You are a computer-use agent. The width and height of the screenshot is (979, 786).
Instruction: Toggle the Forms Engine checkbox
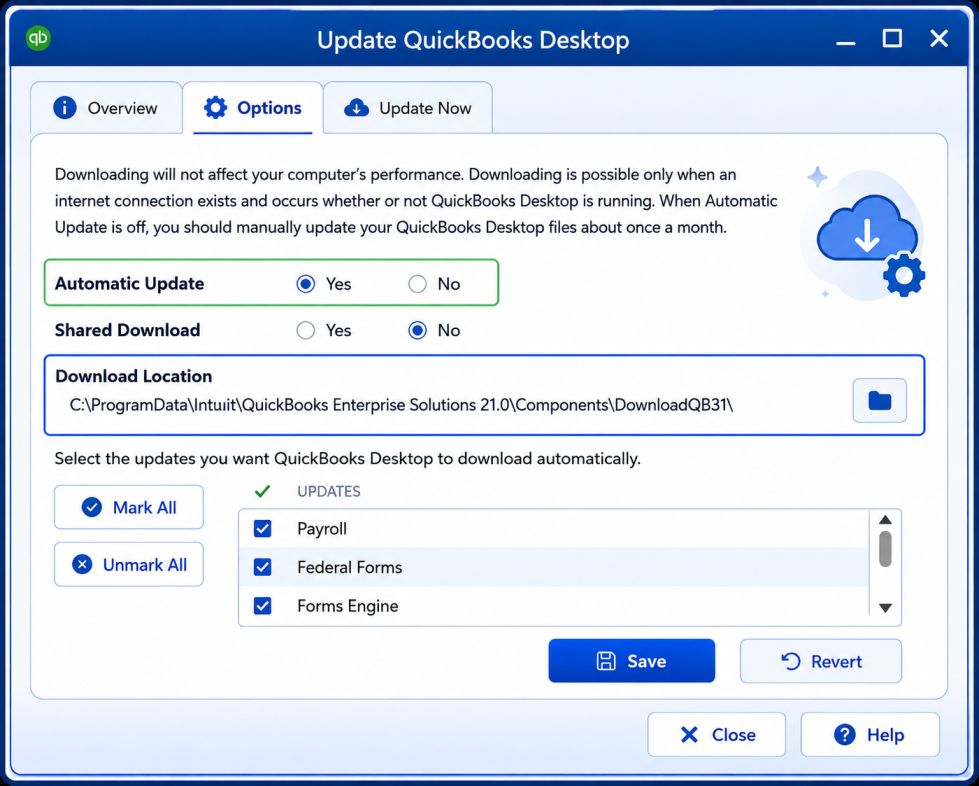[263, 606]
